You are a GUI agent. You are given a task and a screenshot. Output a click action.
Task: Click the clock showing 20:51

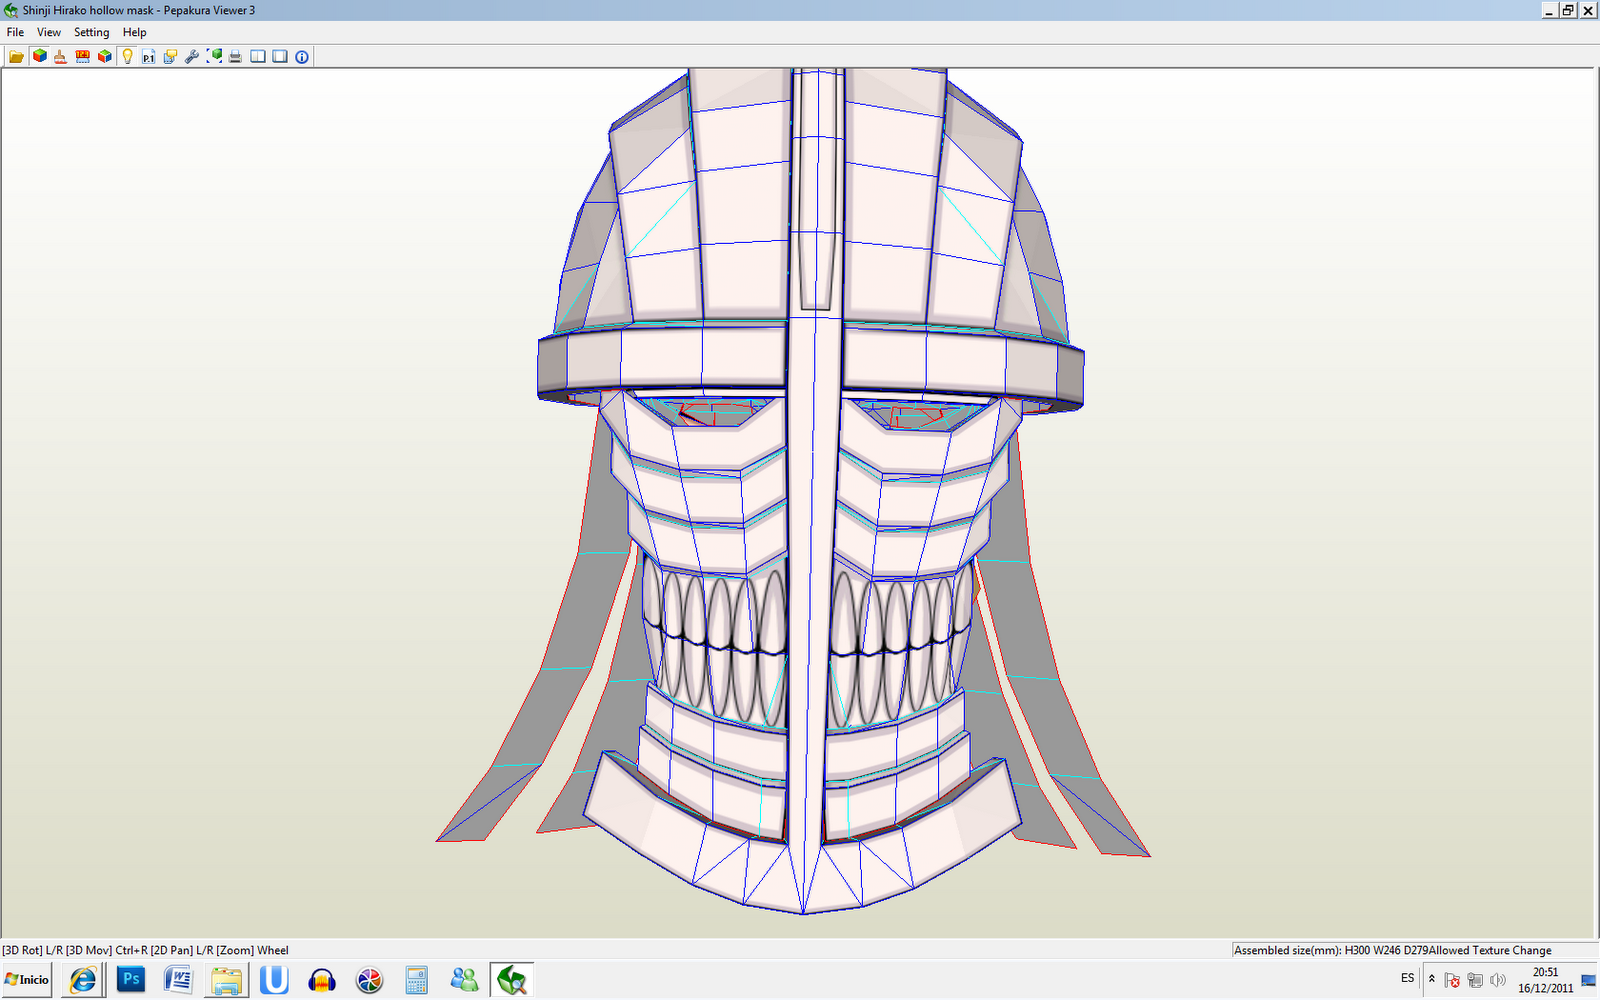pos(1545,972)
